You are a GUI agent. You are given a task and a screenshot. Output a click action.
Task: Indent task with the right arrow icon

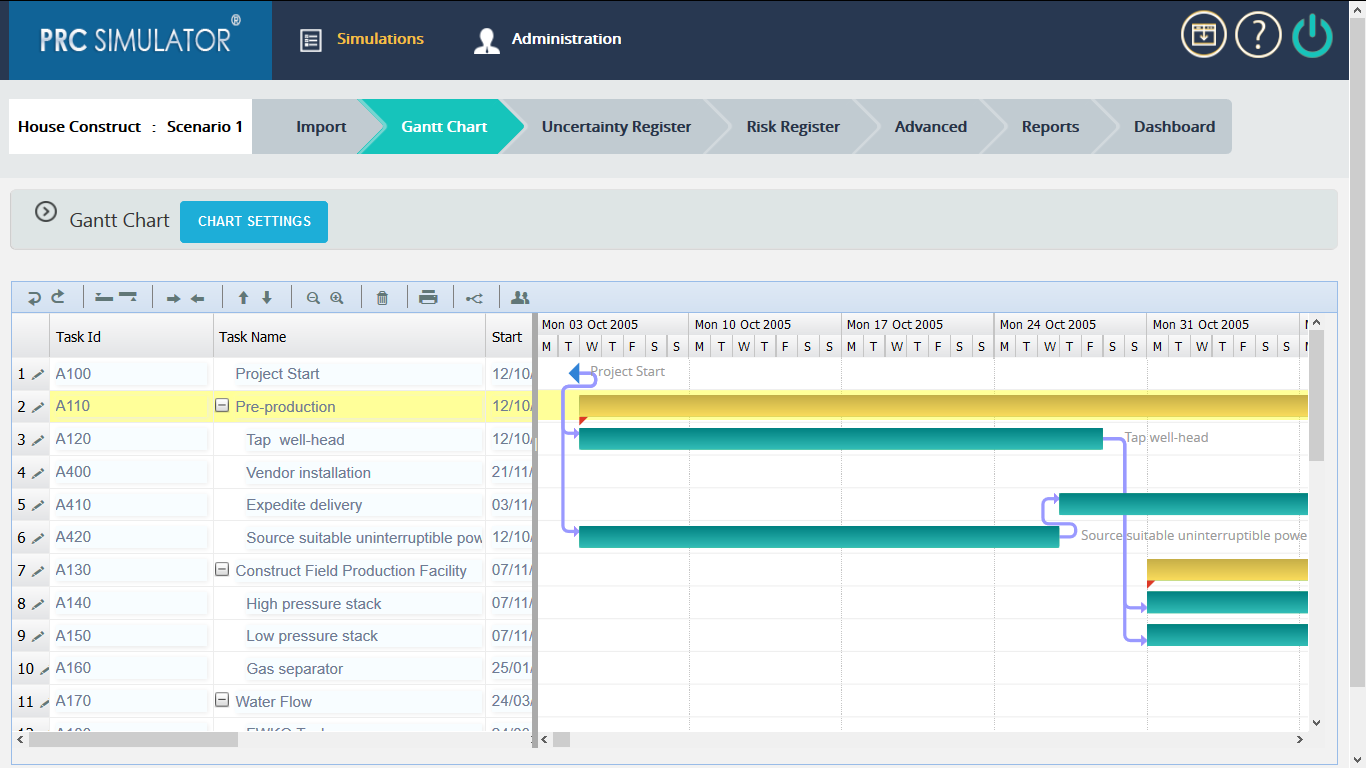point(173,298)
